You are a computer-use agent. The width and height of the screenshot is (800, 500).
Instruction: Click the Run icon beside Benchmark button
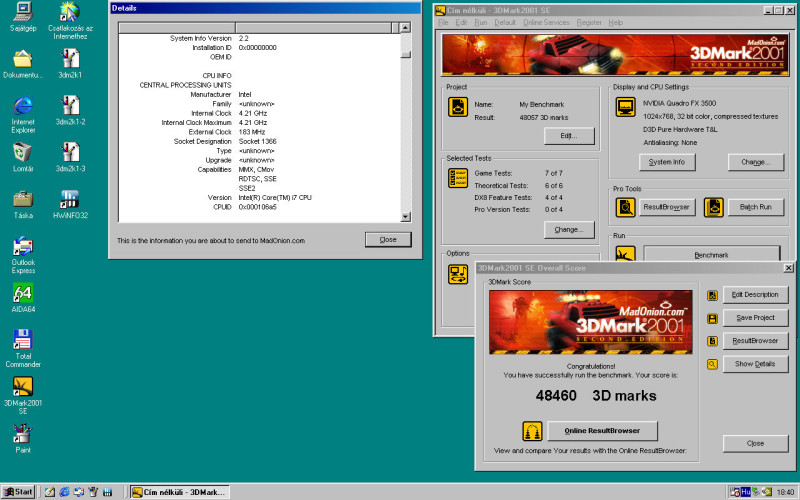pos(625,254)
